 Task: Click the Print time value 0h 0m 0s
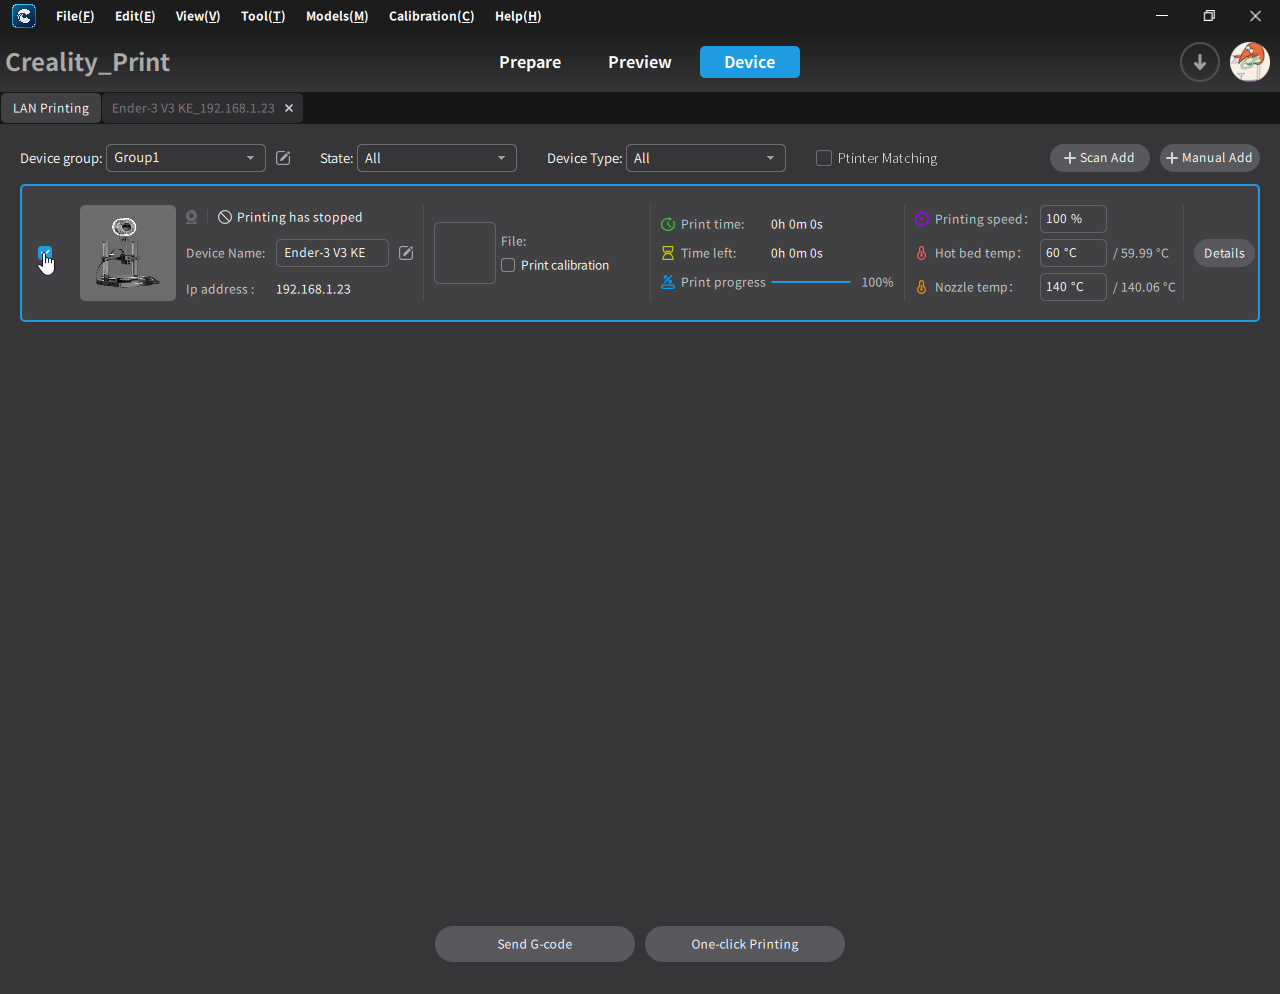797,225
